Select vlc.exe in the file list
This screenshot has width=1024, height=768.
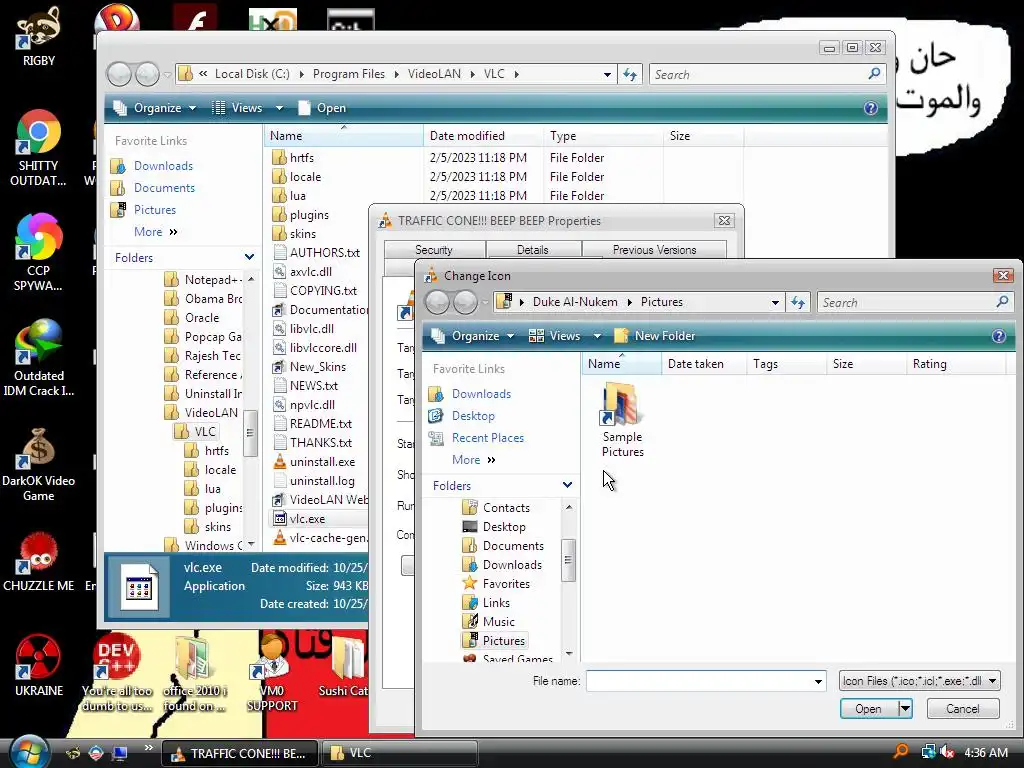(x=307, y=519)
